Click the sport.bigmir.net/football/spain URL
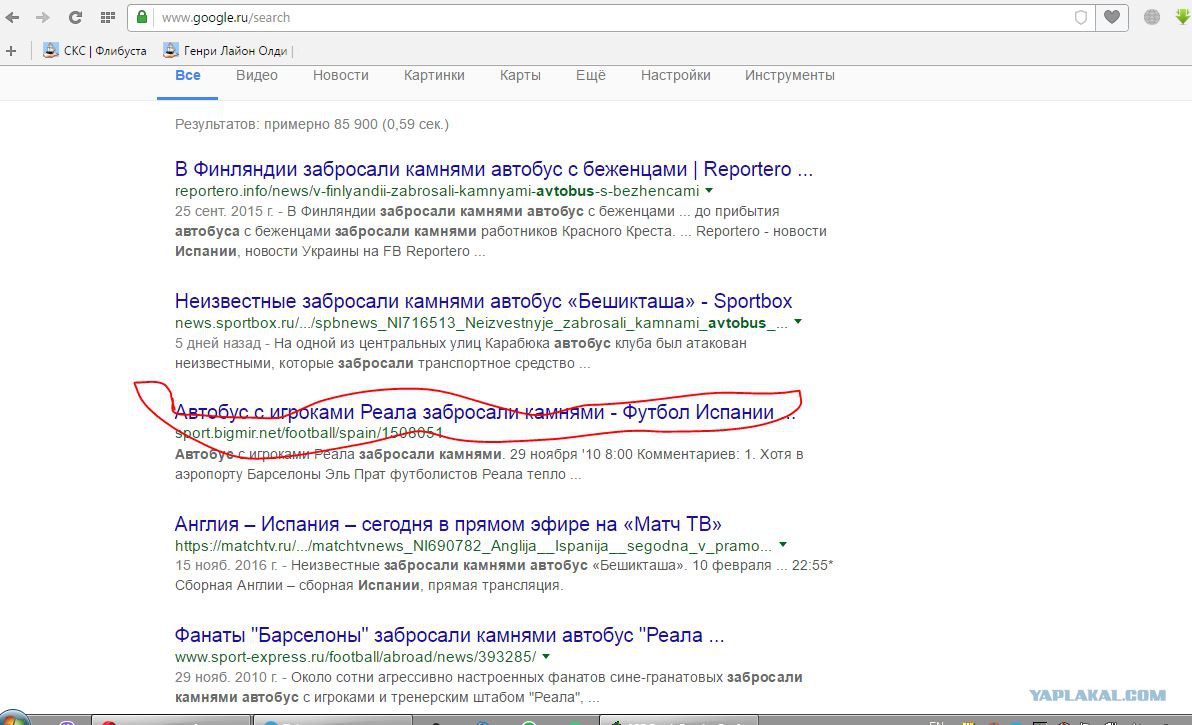 pyautogui.click(x=309, y=433)
